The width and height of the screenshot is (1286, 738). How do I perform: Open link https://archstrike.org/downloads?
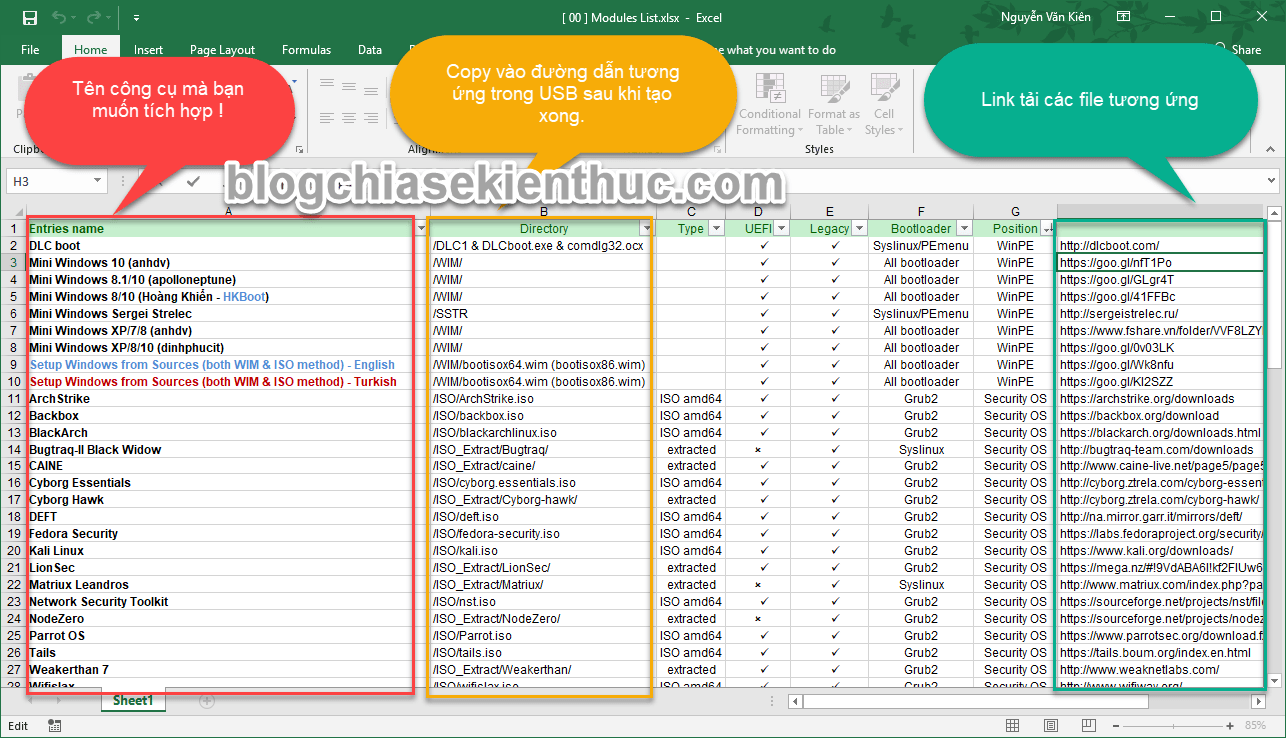1147,399
